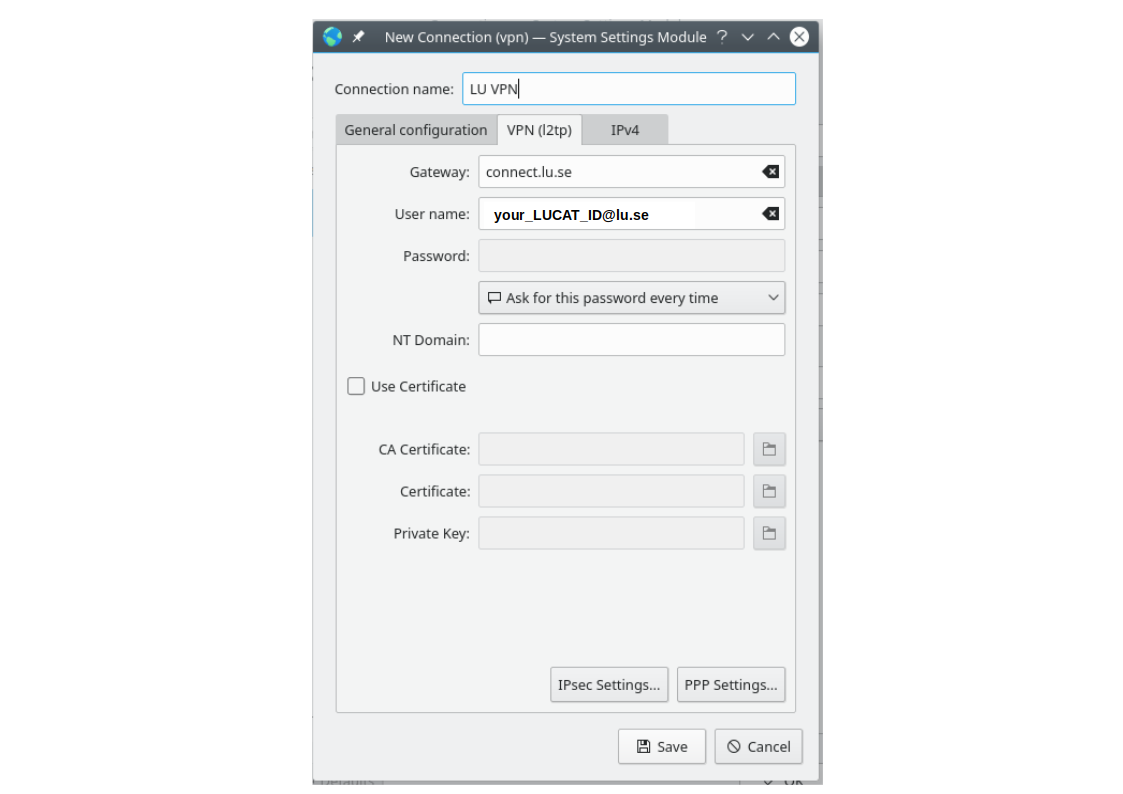Screen dimensions: 1123x794
Task: Click the Password input field
Action: [x=632, y=256]
